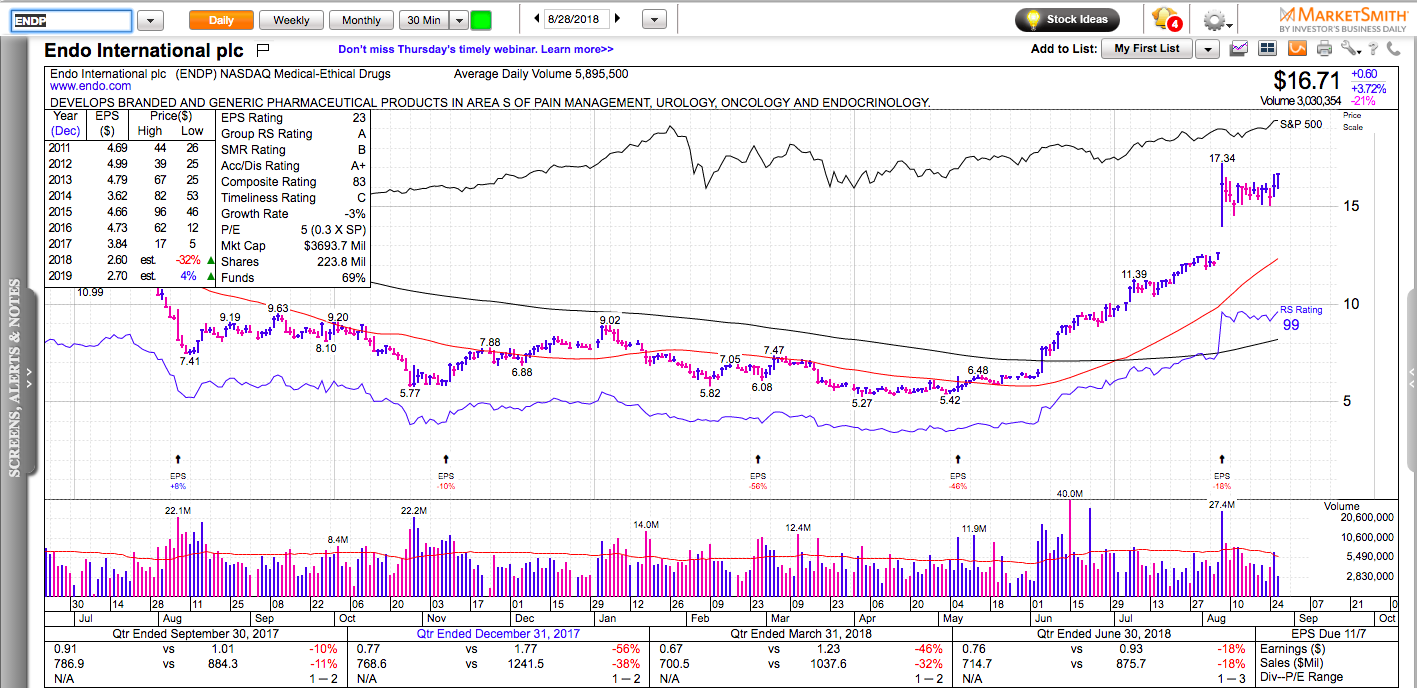Open the symbol history dropdown next to ENDP

point(150,20)
